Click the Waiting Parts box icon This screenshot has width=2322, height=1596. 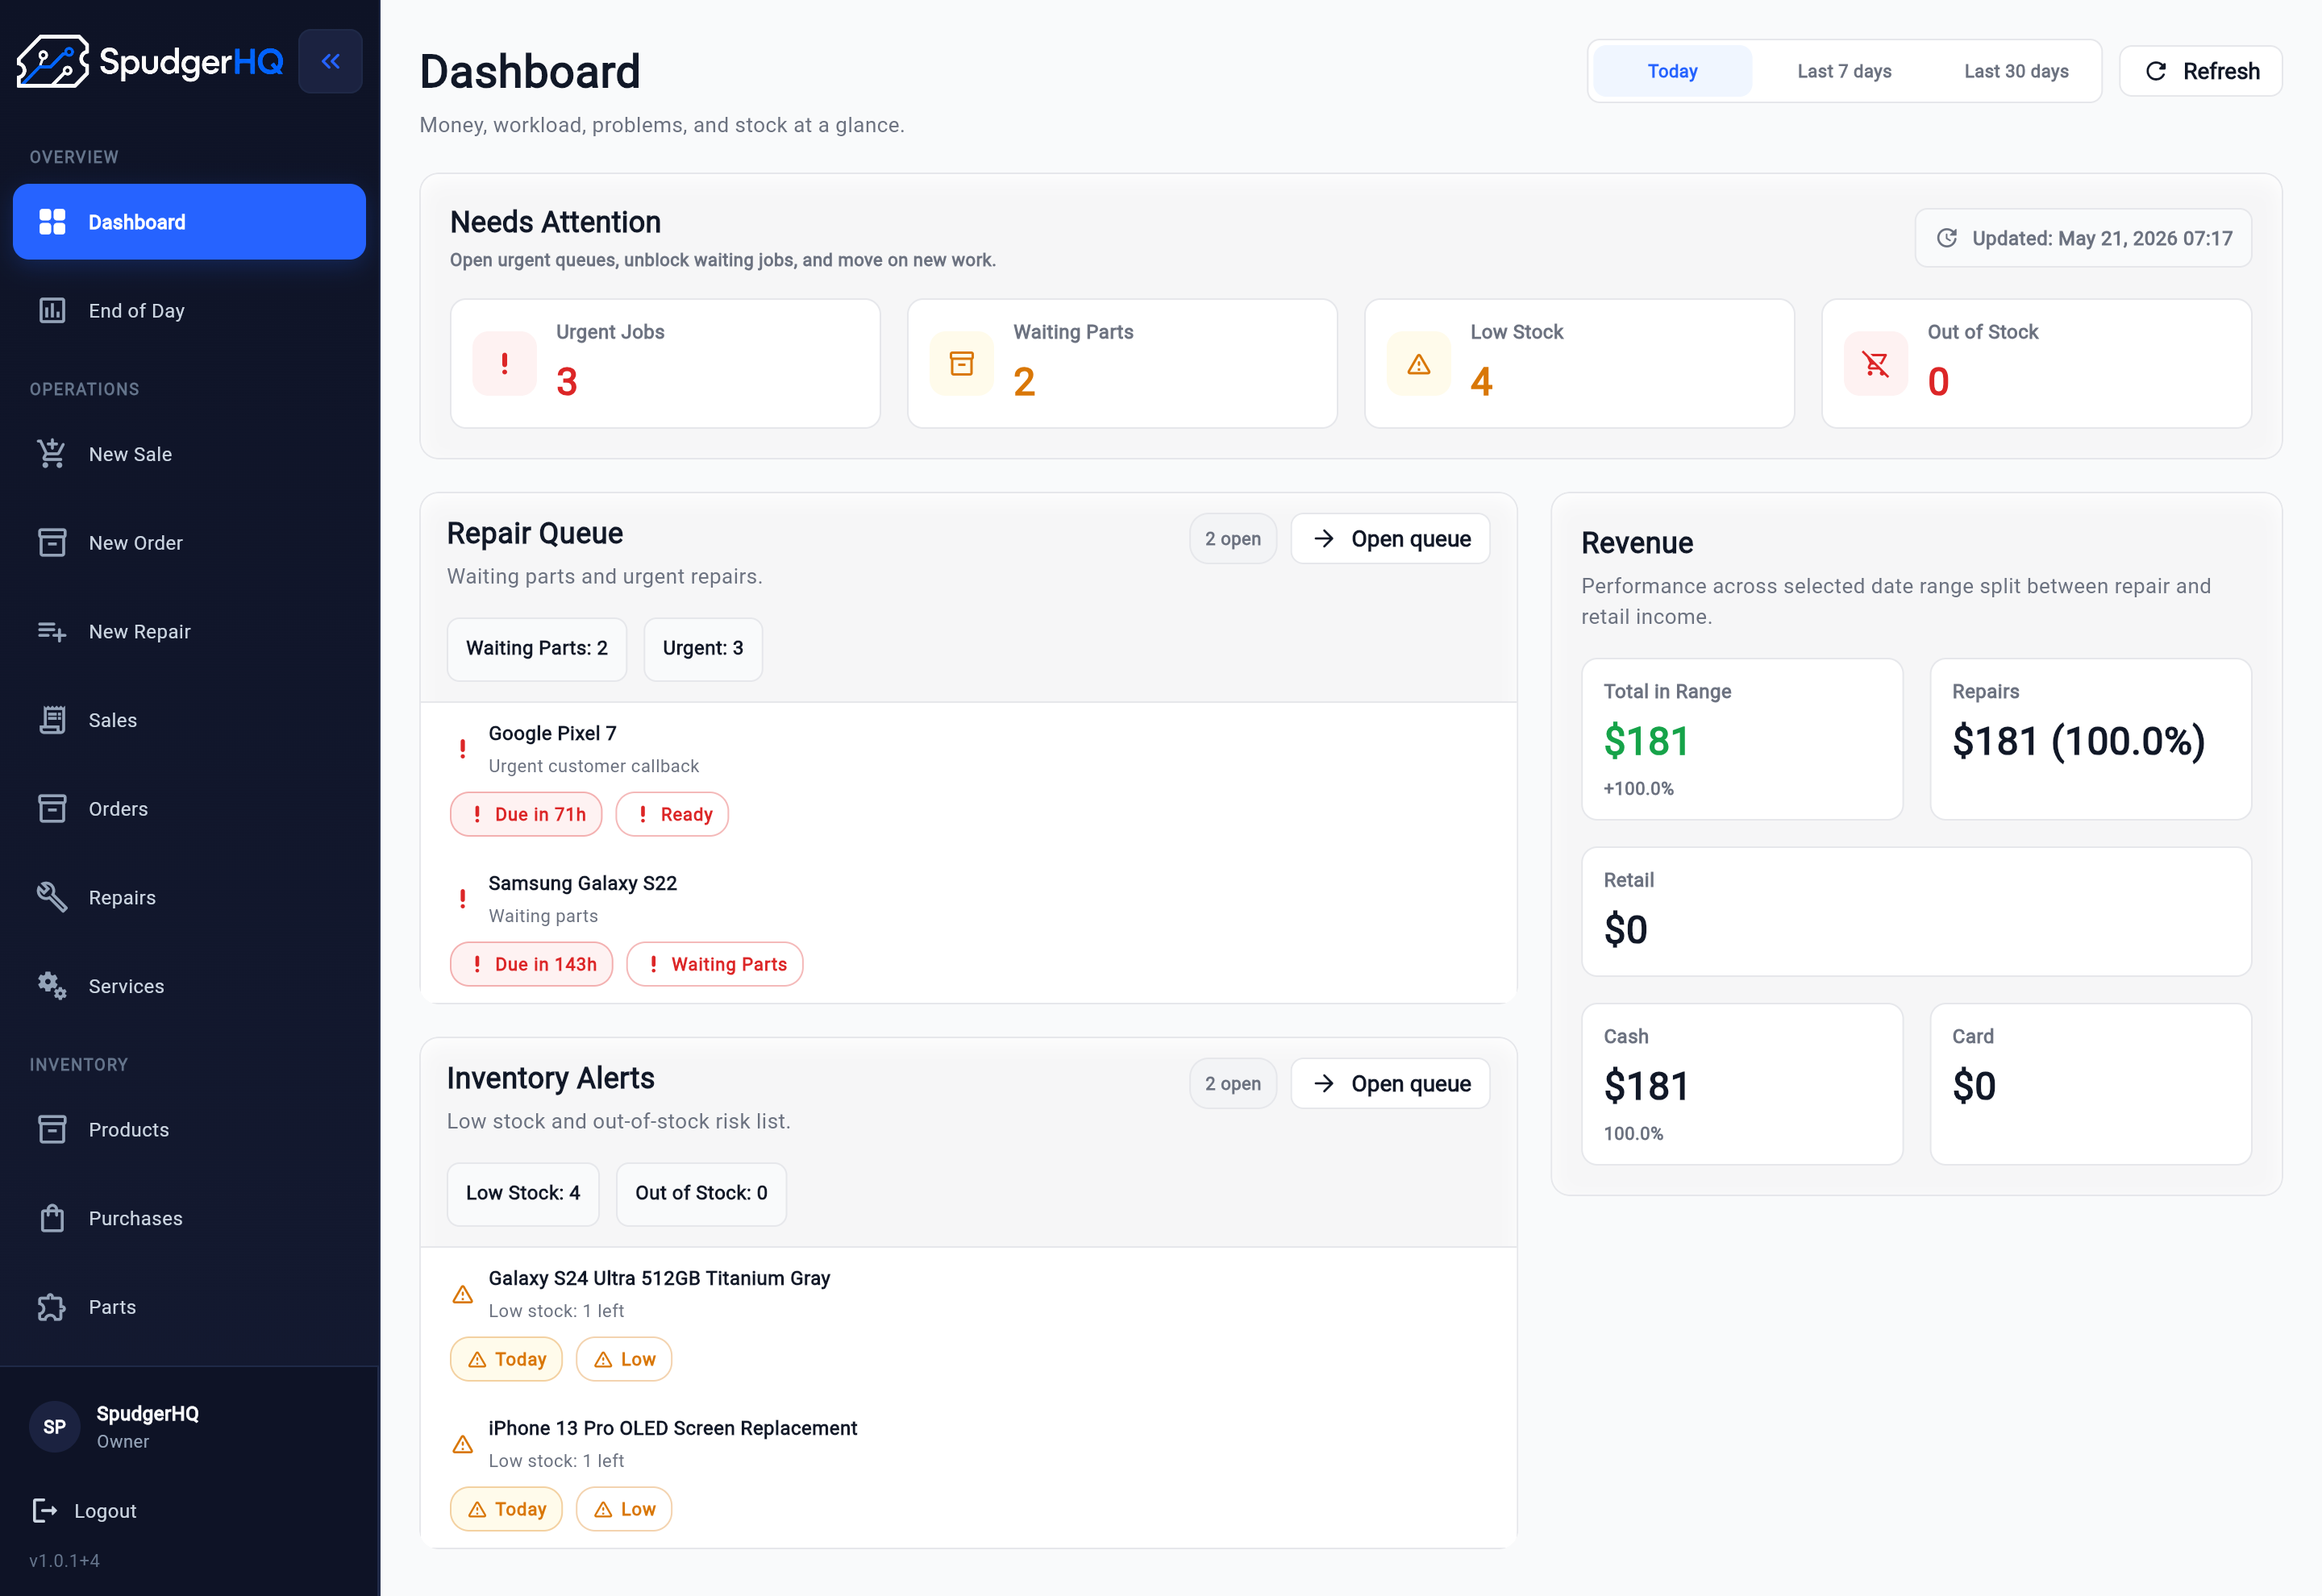coord(962,364)
